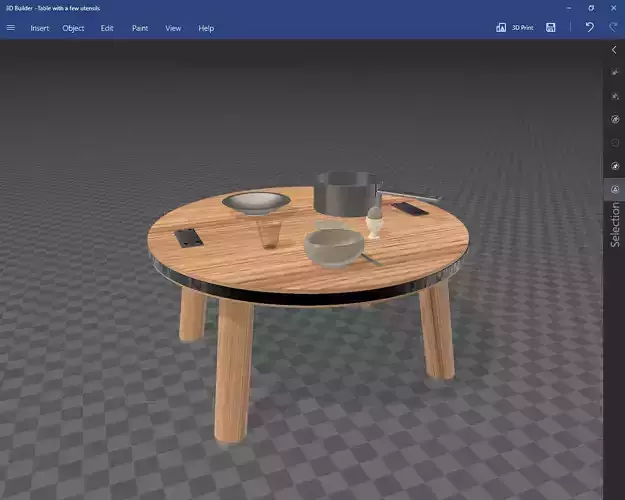
Task: Click the first icon under the sidebar chevron
Action: click(615, 72)
